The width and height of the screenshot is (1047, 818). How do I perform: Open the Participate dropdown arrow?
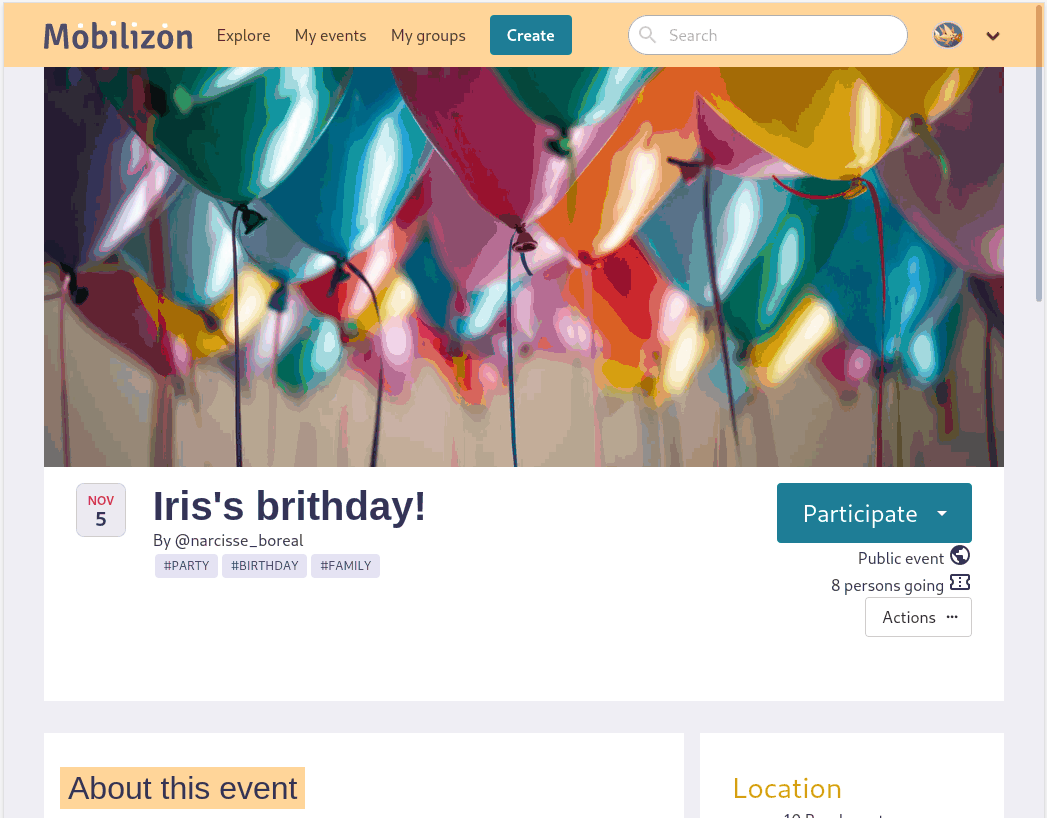[x=942, y=513]
